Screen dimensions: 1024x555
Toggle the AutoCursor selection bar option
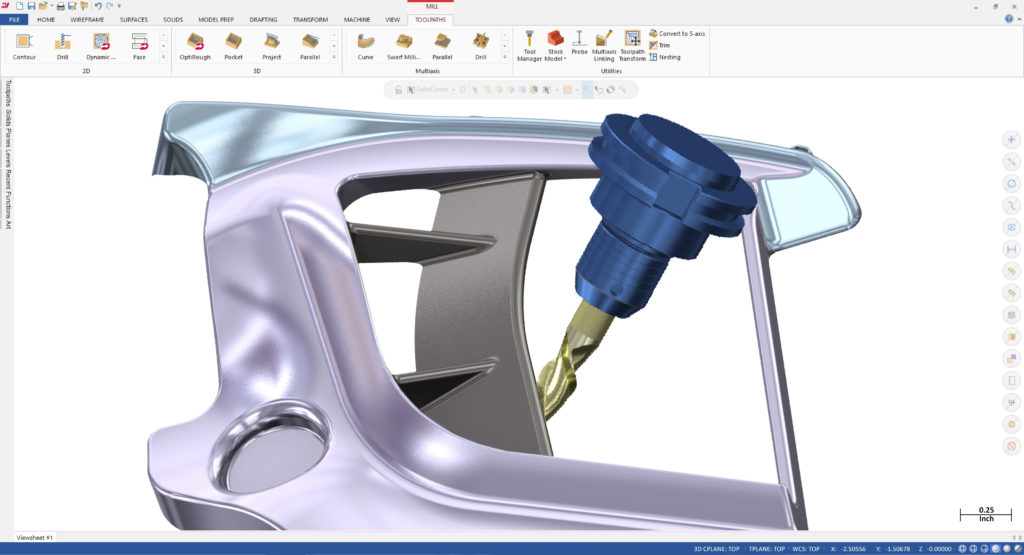431,89
